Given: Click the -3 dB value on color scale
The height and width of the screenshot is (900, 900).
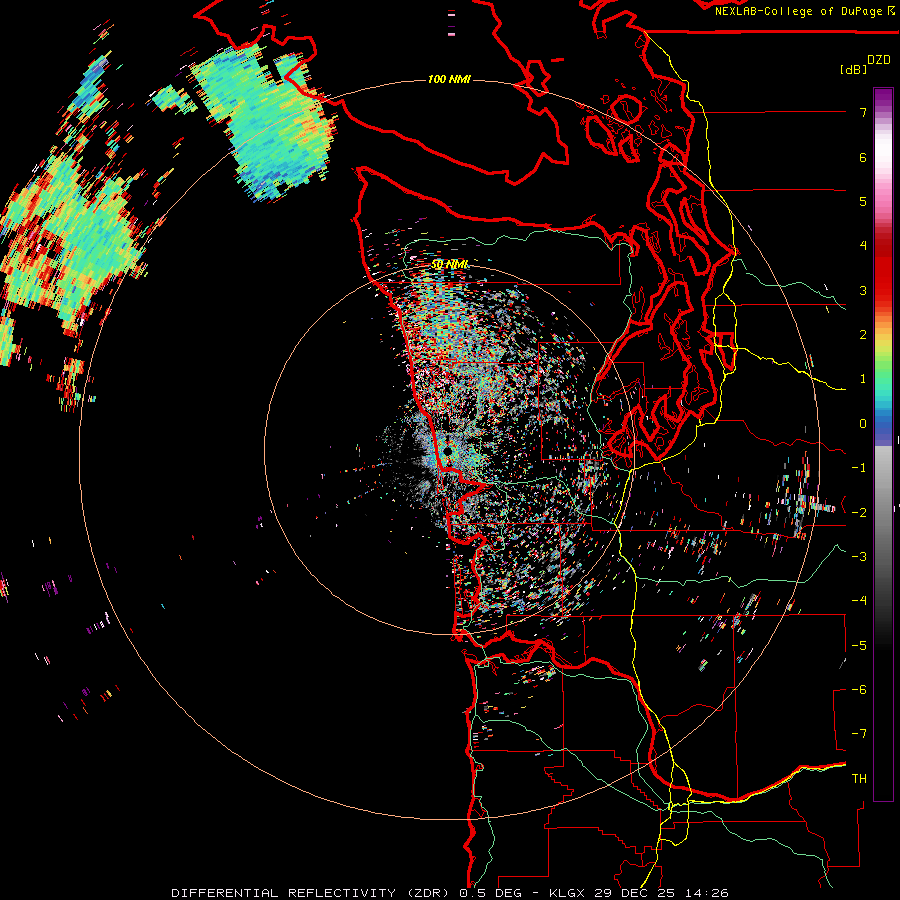Looking at the screenshot, I should point(859,557).
